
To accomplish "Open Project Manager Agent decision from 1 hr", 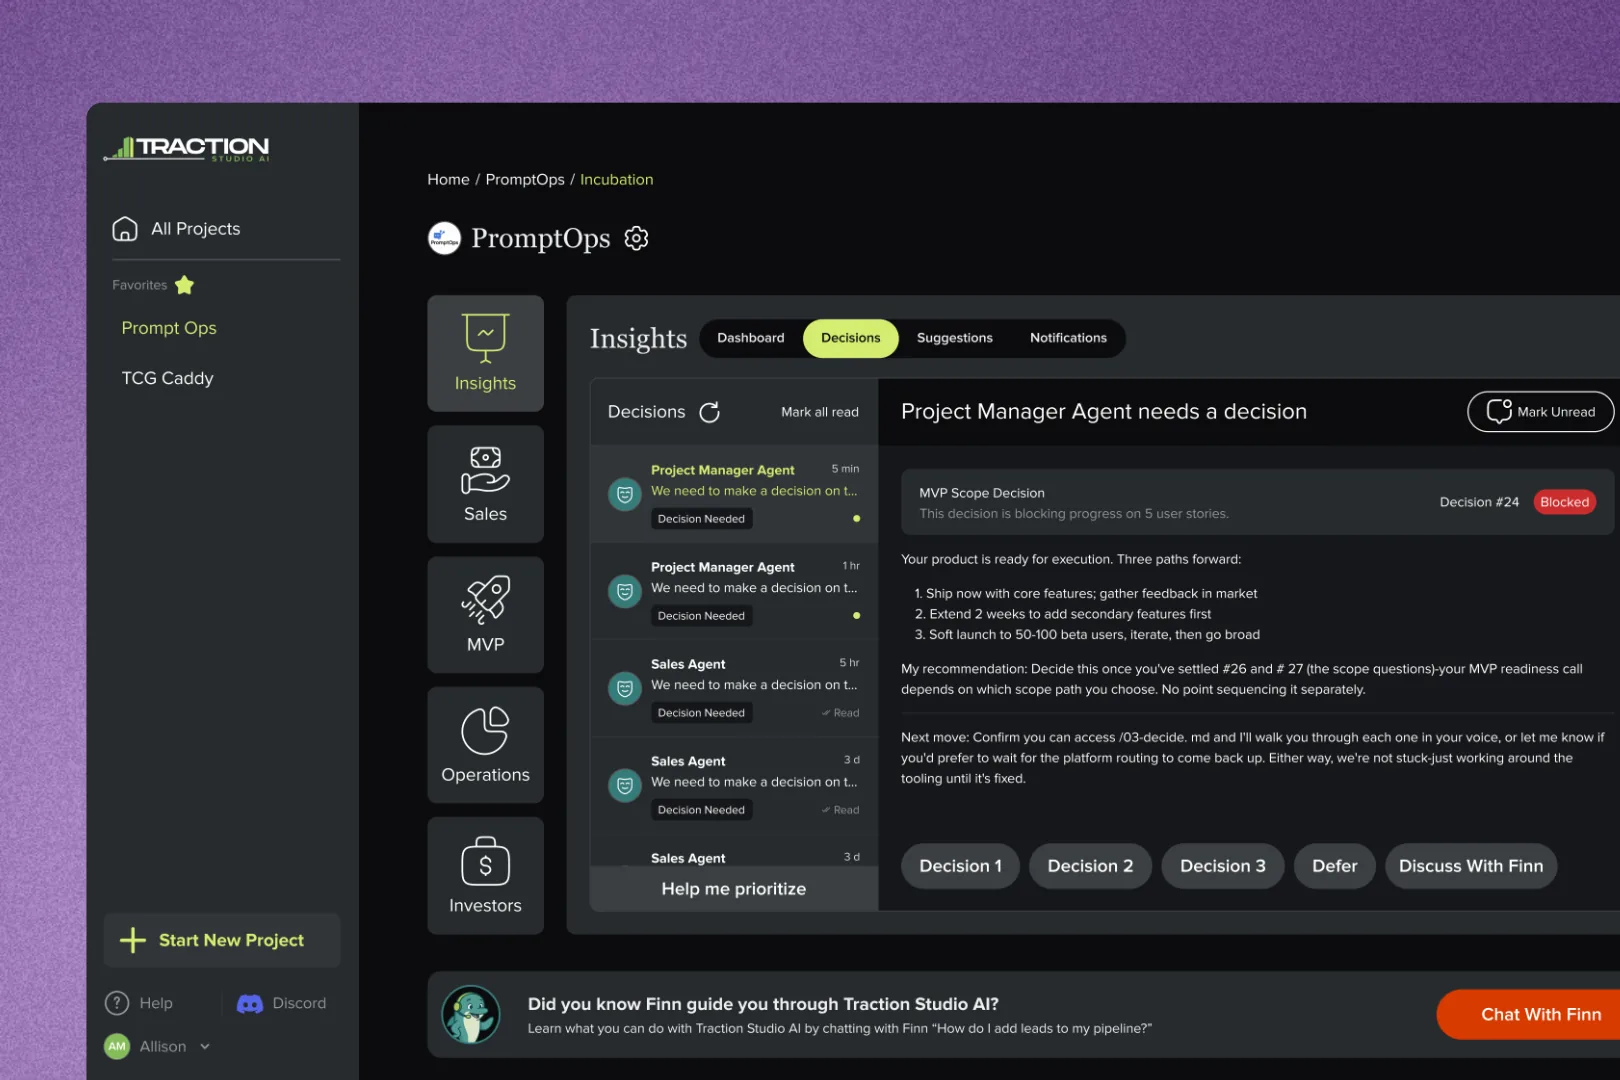I will (734, 592).
